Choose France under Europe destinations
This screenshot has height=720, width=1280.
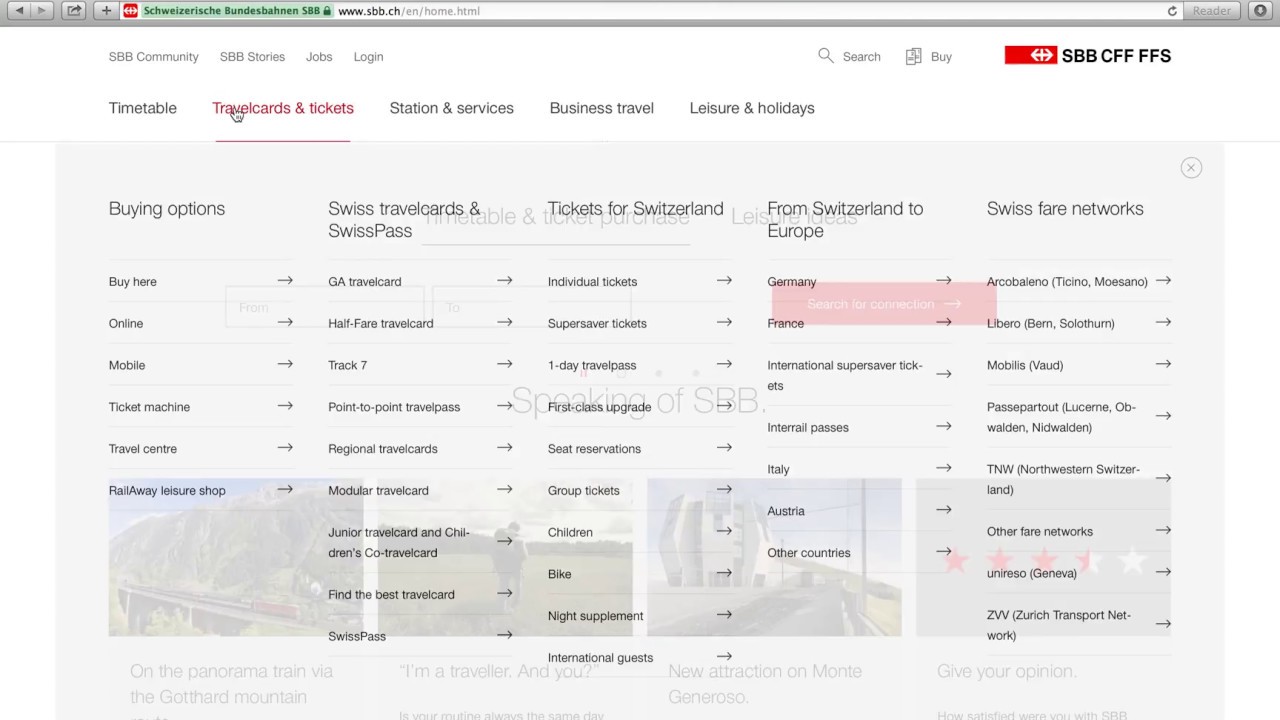coord(786,323)
